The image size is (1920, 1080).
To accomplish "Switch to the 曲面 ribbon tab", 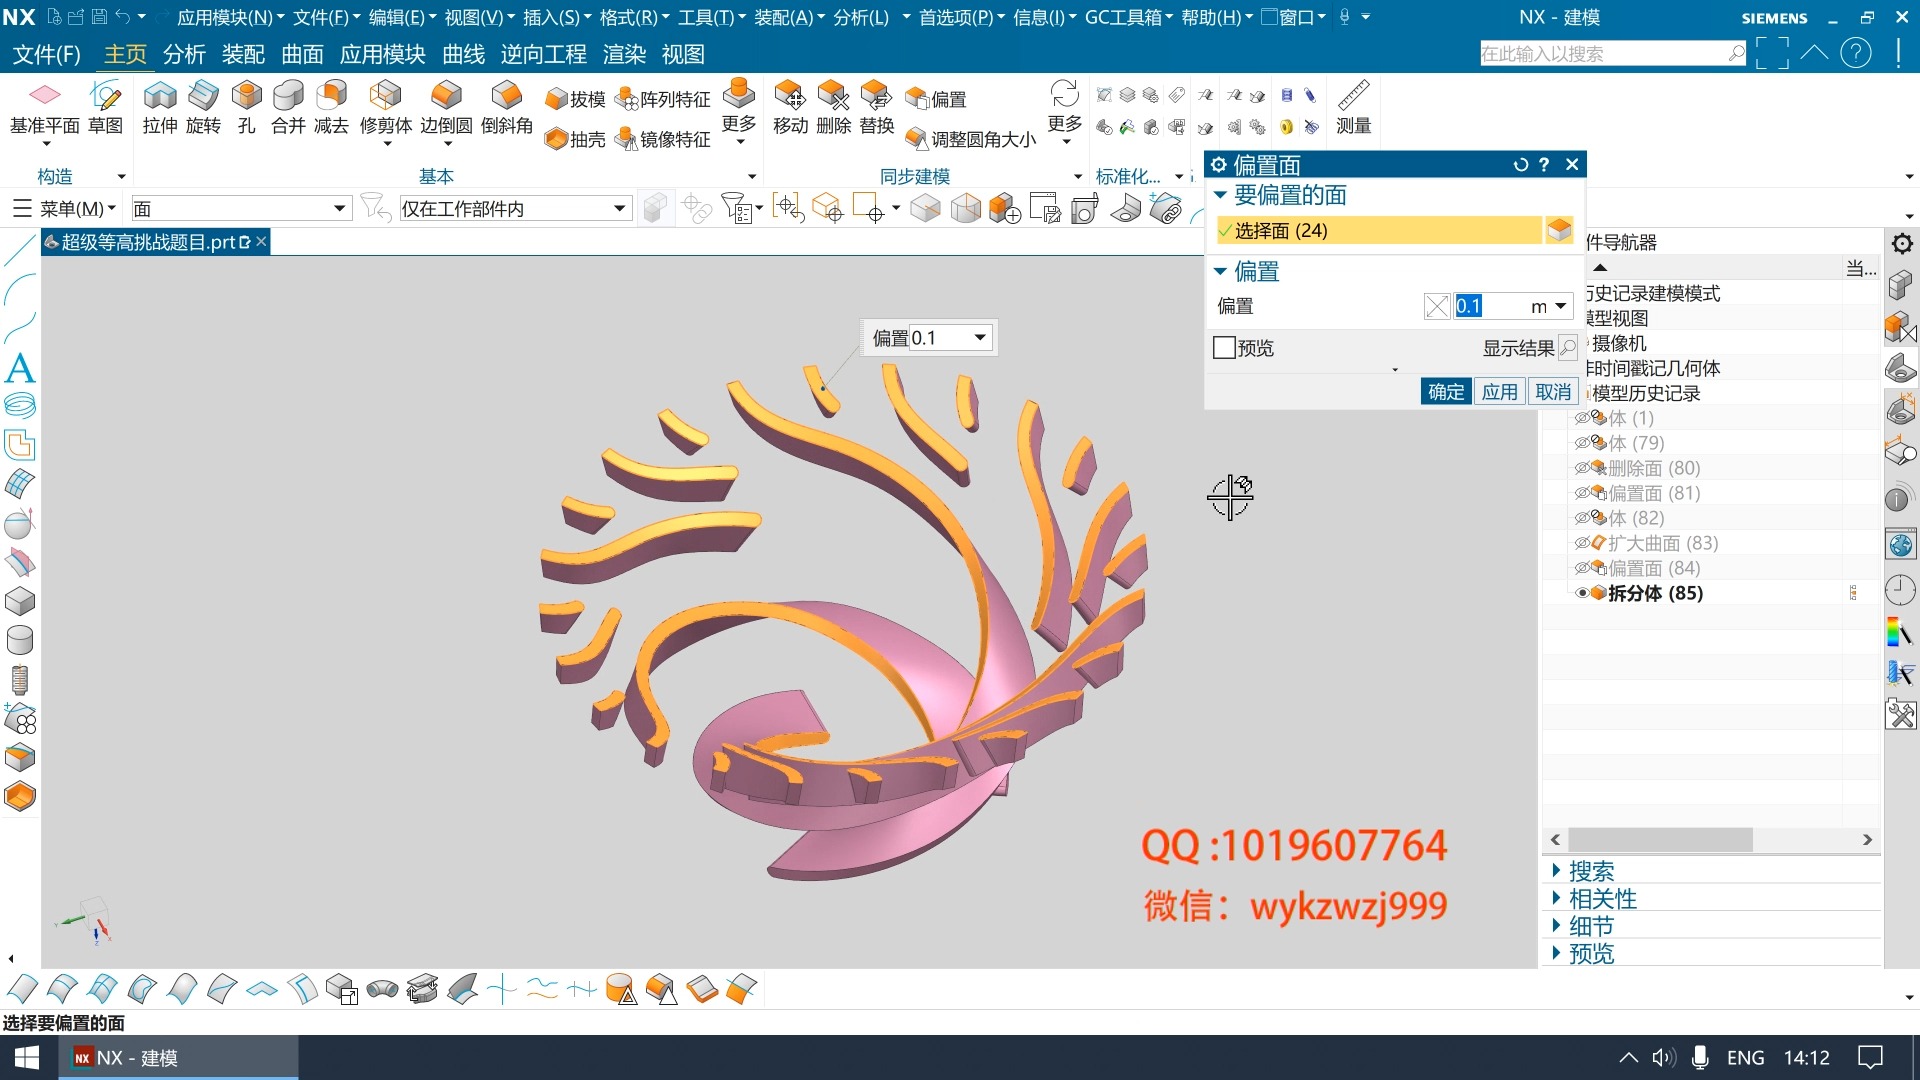I will (302, 54).
